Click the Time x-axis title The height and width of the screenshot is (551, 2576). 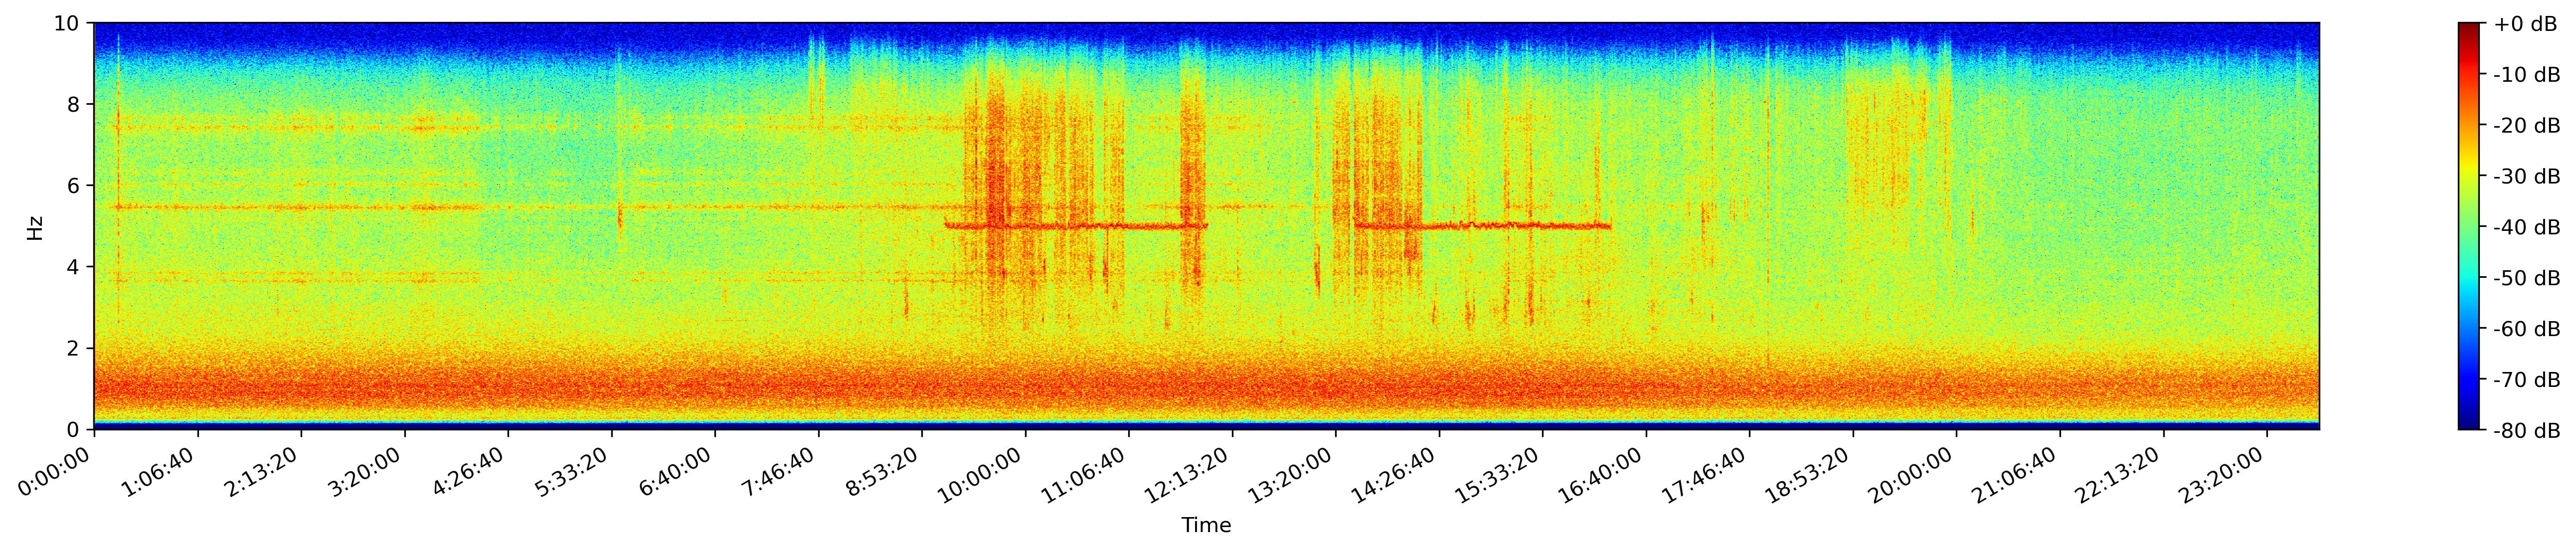pos(1205,526)
